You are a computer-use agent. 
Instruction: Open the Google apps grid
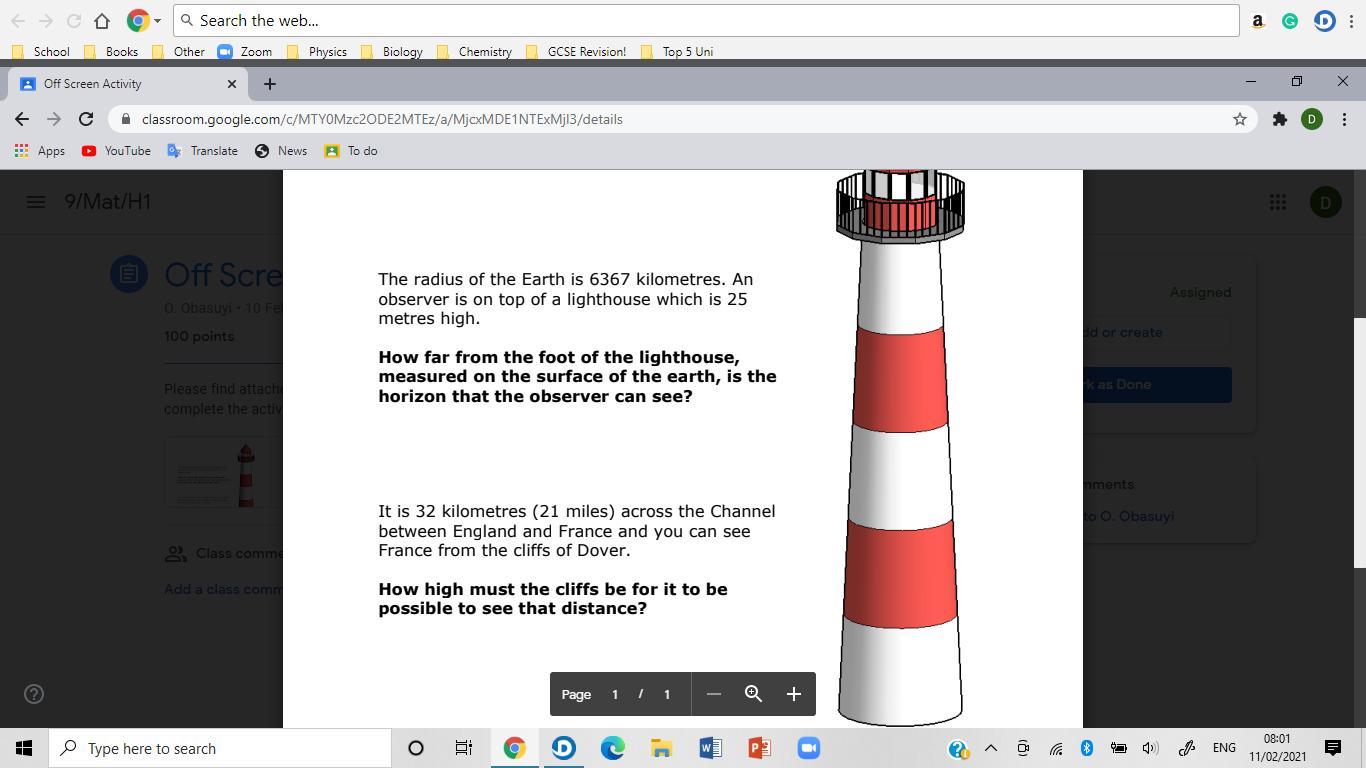point(1277,202)
